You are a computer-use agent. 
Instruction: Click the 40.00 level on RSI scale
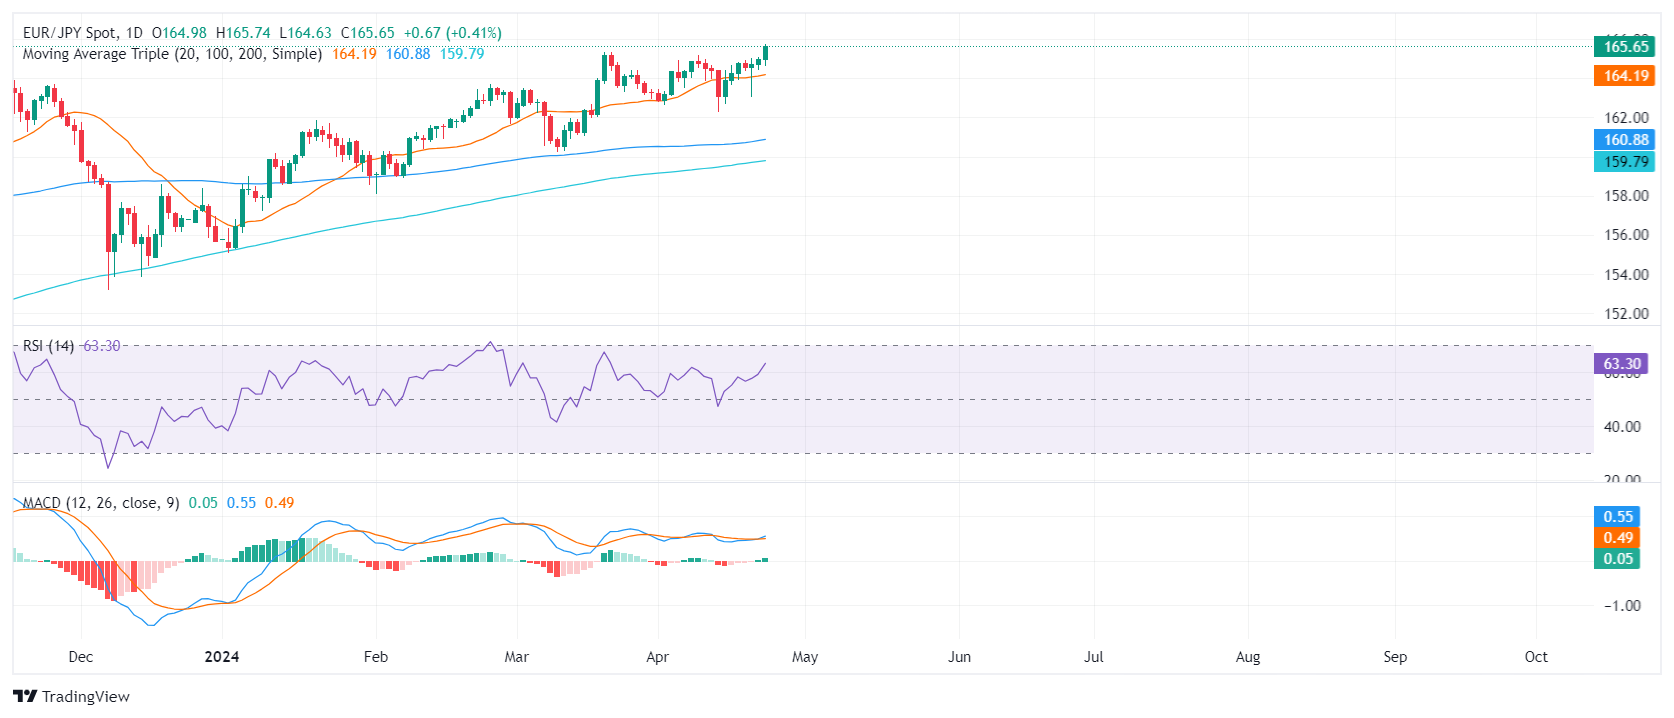pos(1622,427)
